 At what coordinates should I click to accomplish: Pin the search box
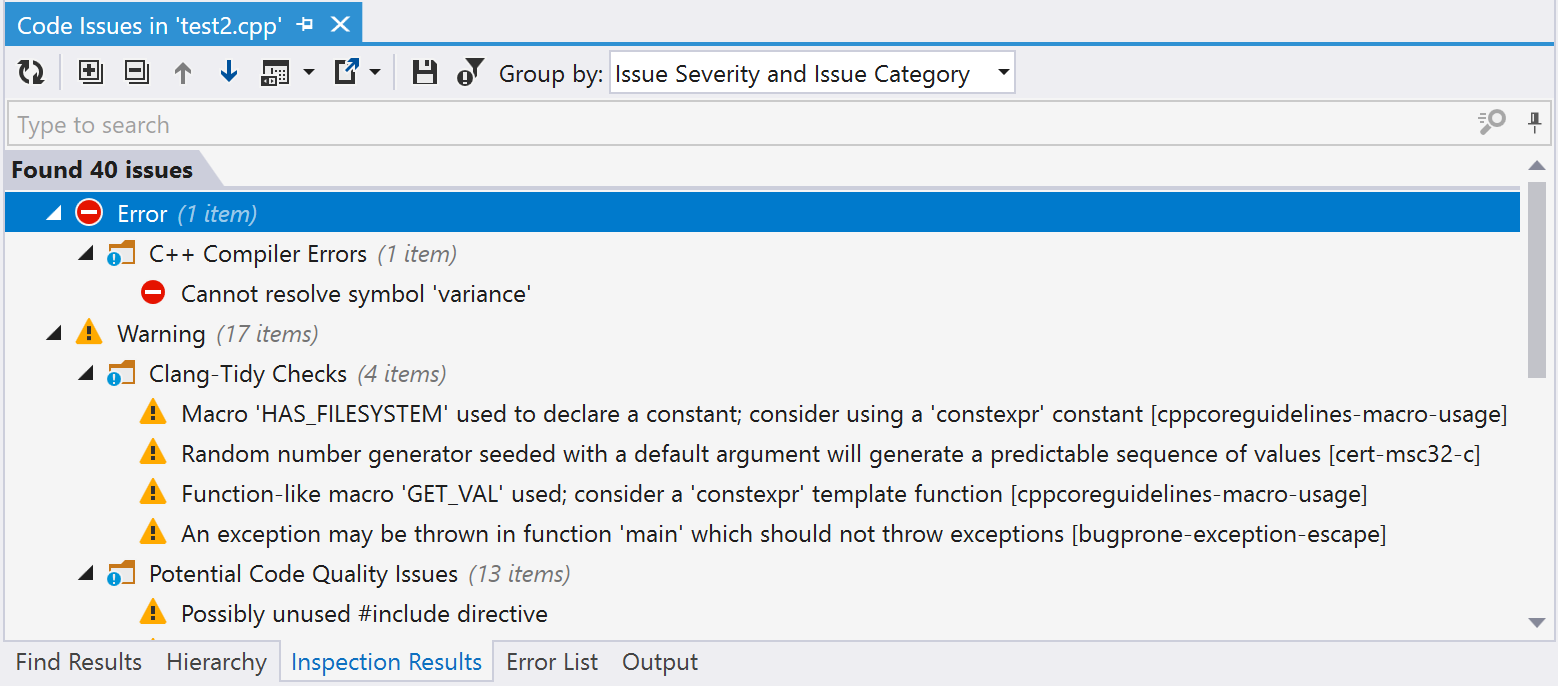(x=1536, y=122)
